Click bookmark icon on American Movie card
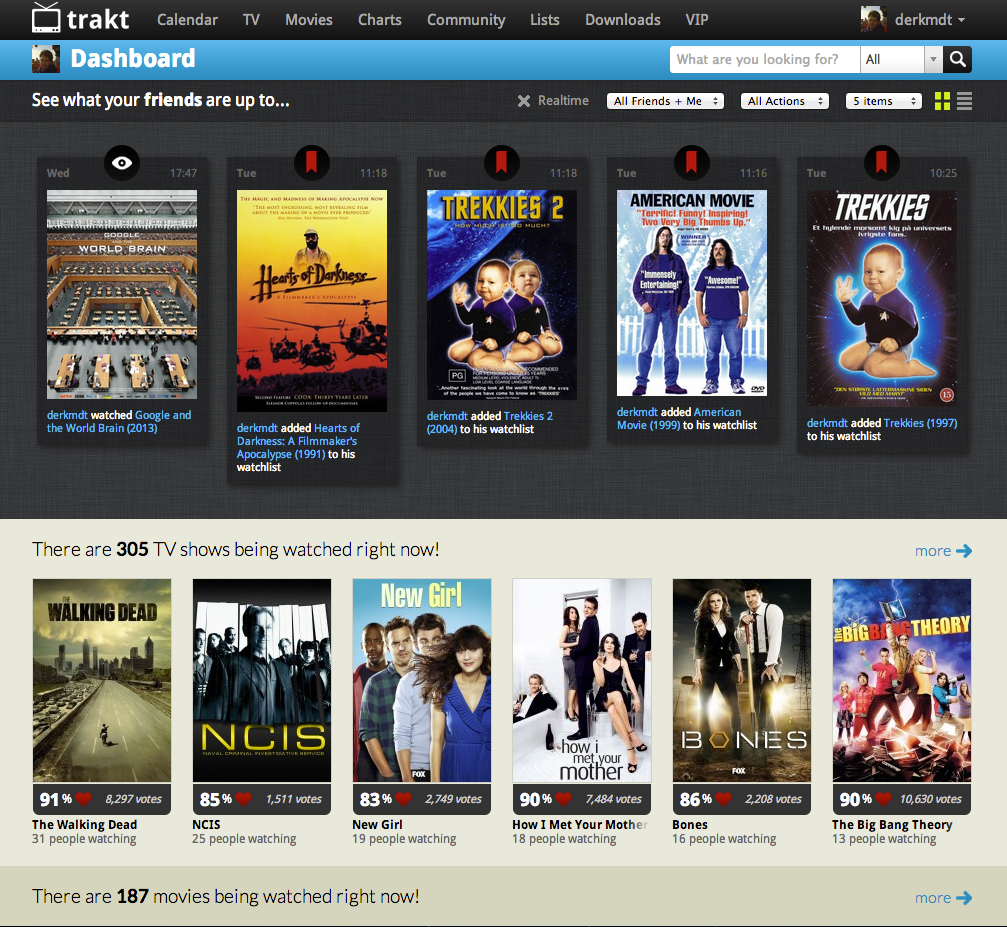Viewport: 1007px width, 927px height. tap(692, 163)
